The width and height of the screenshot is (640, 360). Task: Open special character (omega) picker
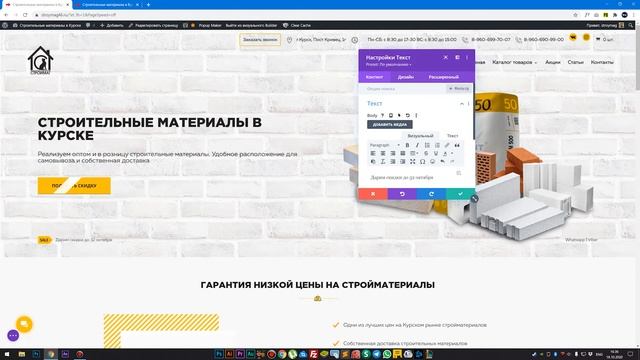coord(422,162)
